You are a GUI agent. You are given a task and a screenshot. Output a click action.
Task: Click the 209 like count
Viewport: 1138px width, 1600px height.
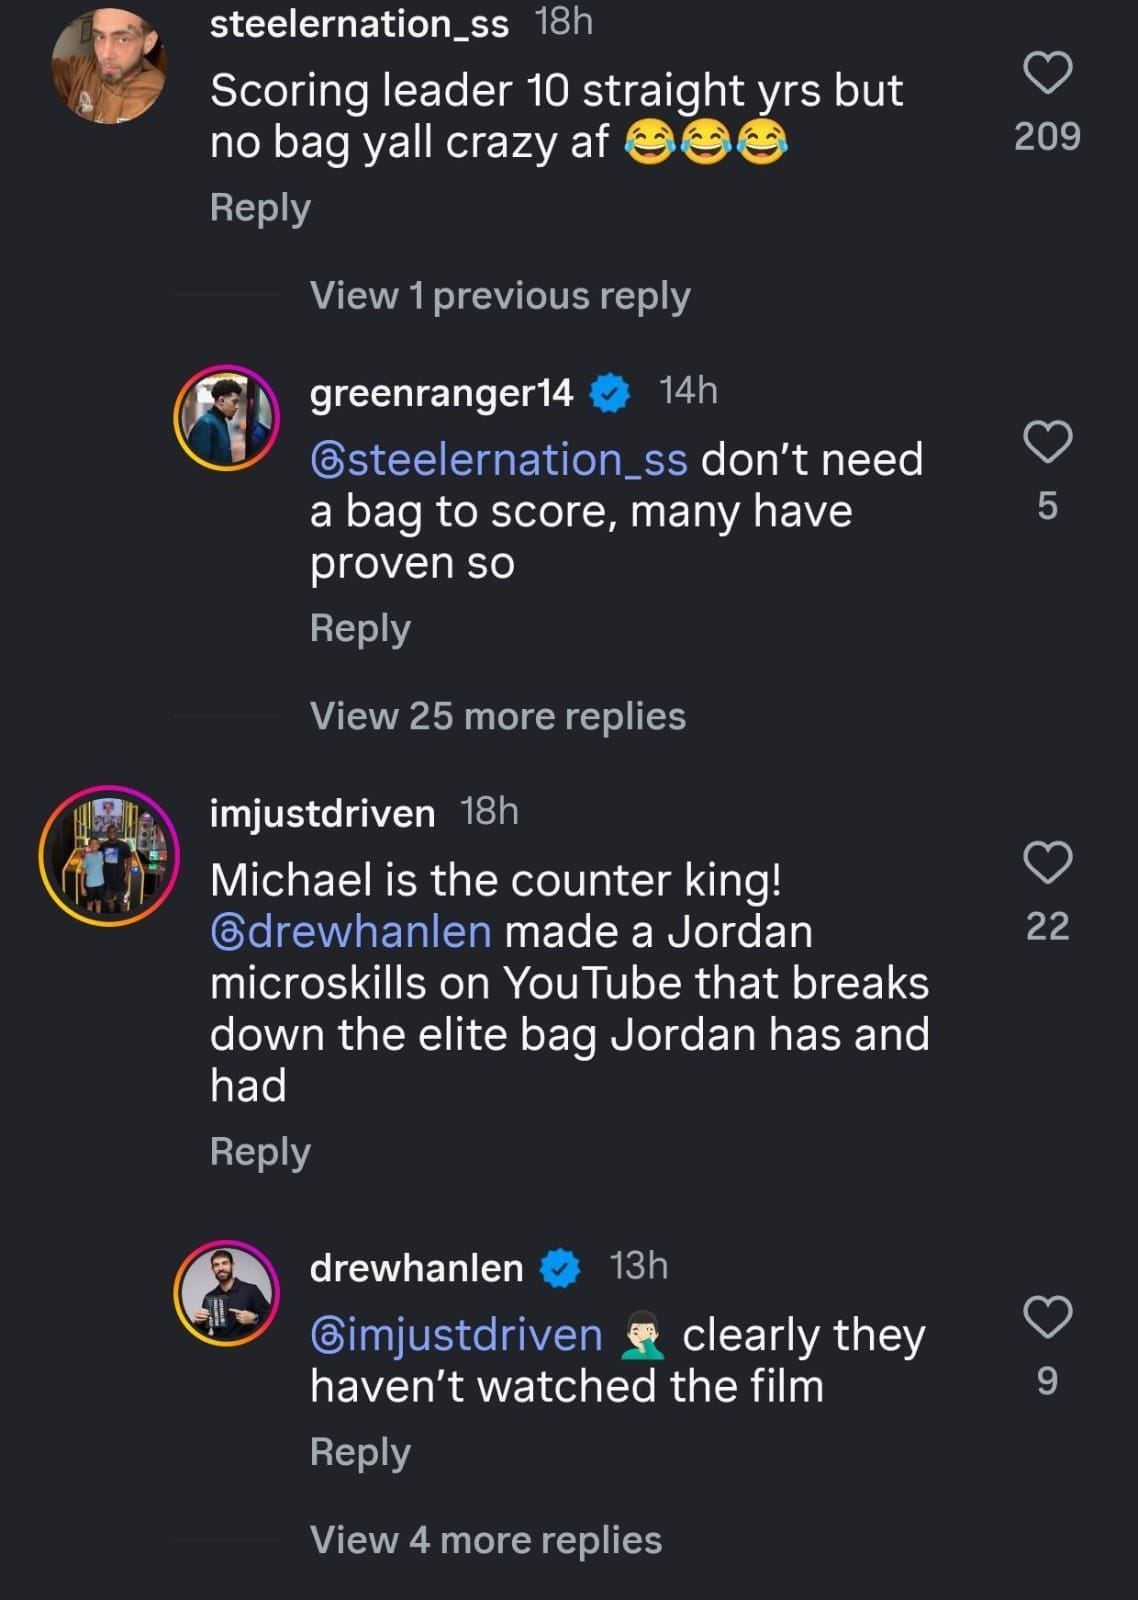[x=1047, y=137]
